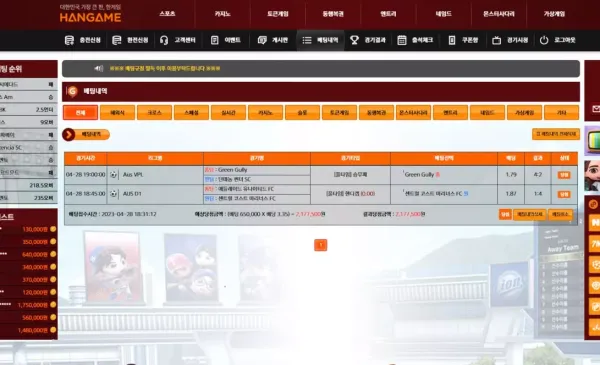
Task: Click the odds value 1.79
Action: (511, 174)
